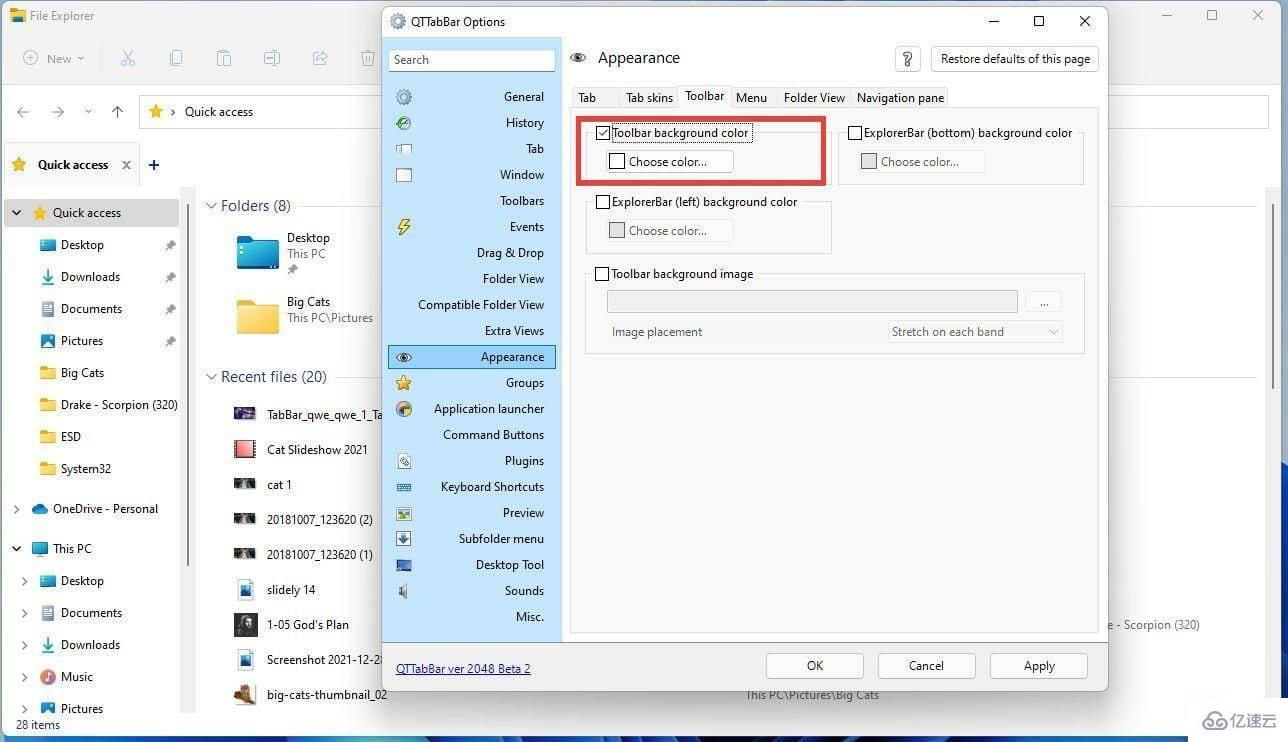Image resolution: width=1288 pixels, height=742 pixels.
Task: Select Big Cats folder in navigation pane
Action: [82, 373]
